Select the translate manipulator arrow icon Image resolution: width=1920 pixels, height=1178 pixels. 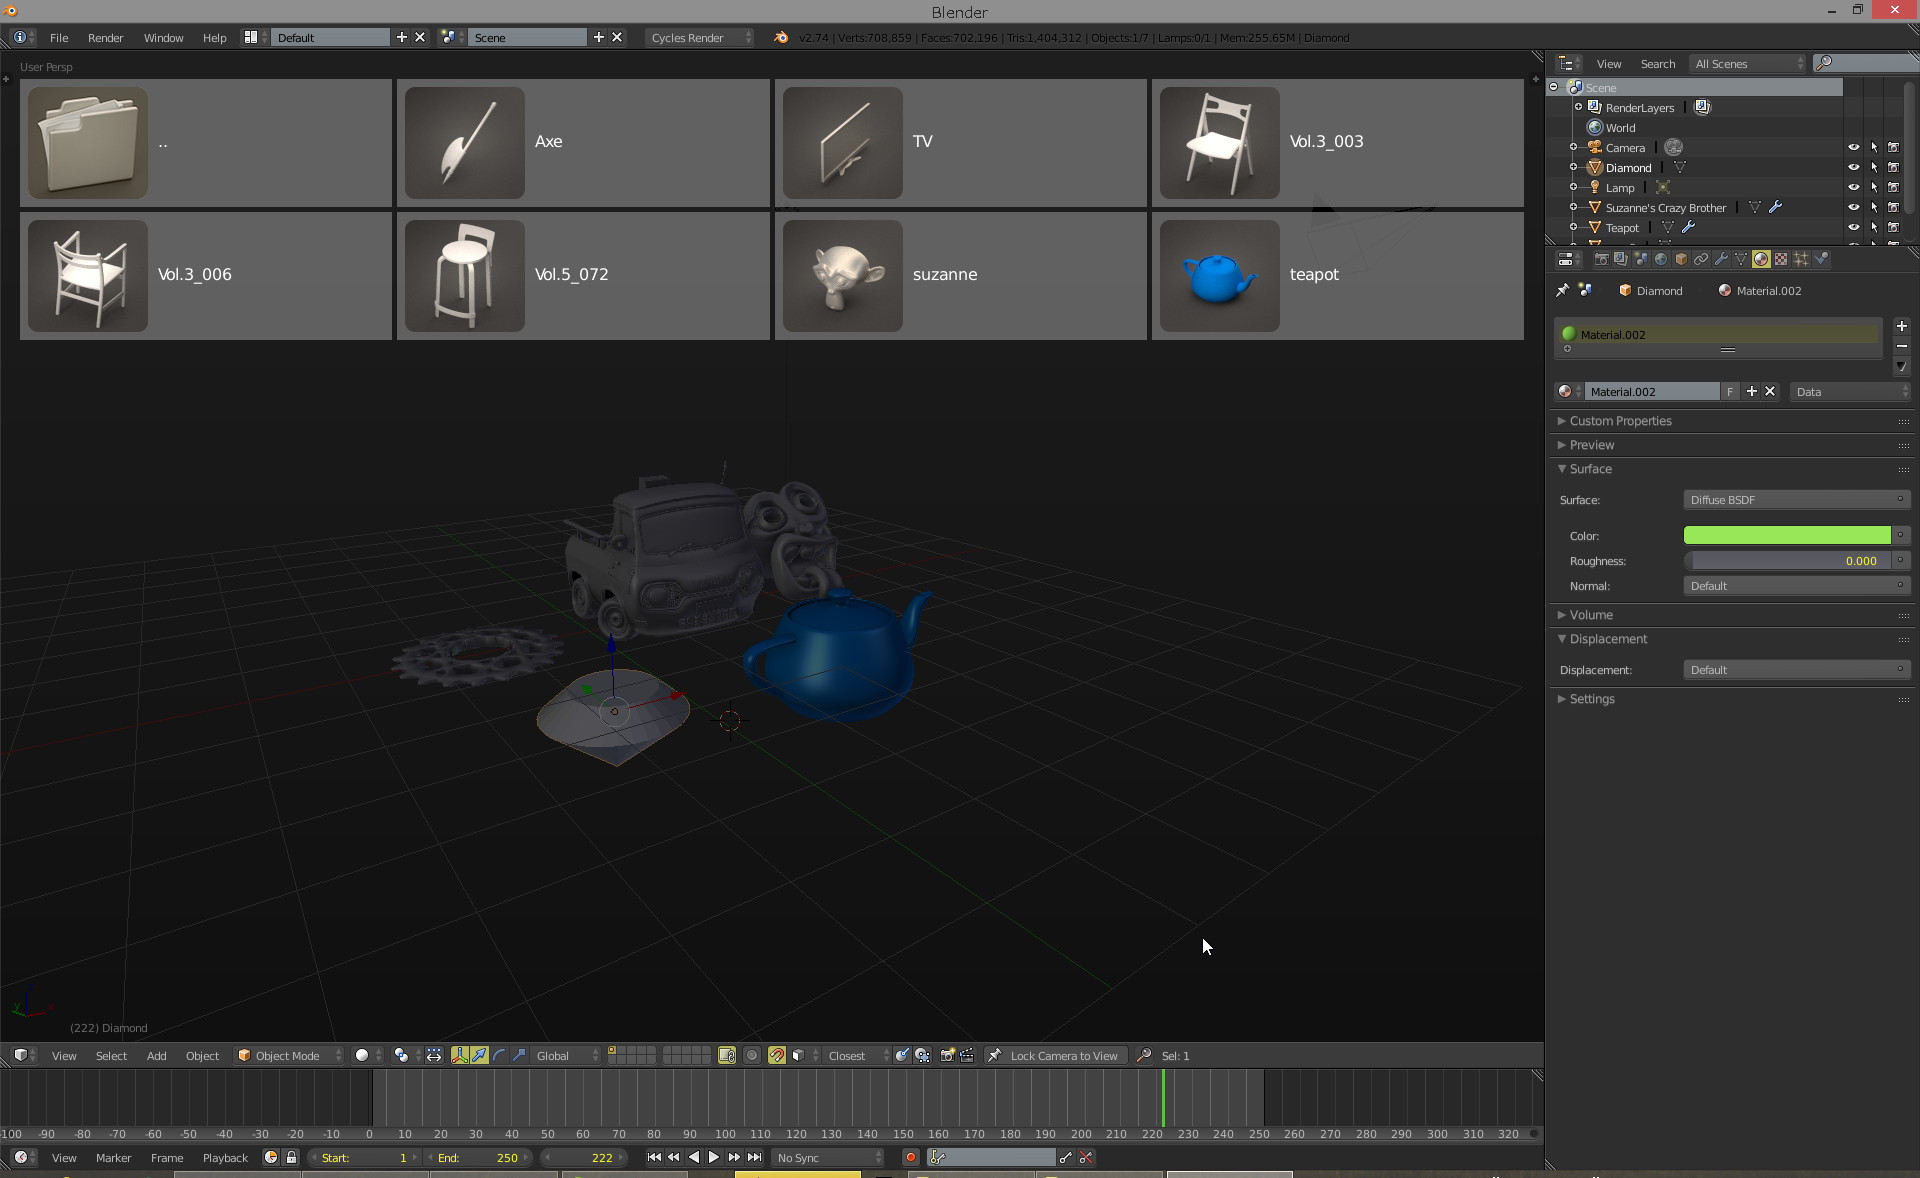pyautogui.click(x=480, y=1055)
